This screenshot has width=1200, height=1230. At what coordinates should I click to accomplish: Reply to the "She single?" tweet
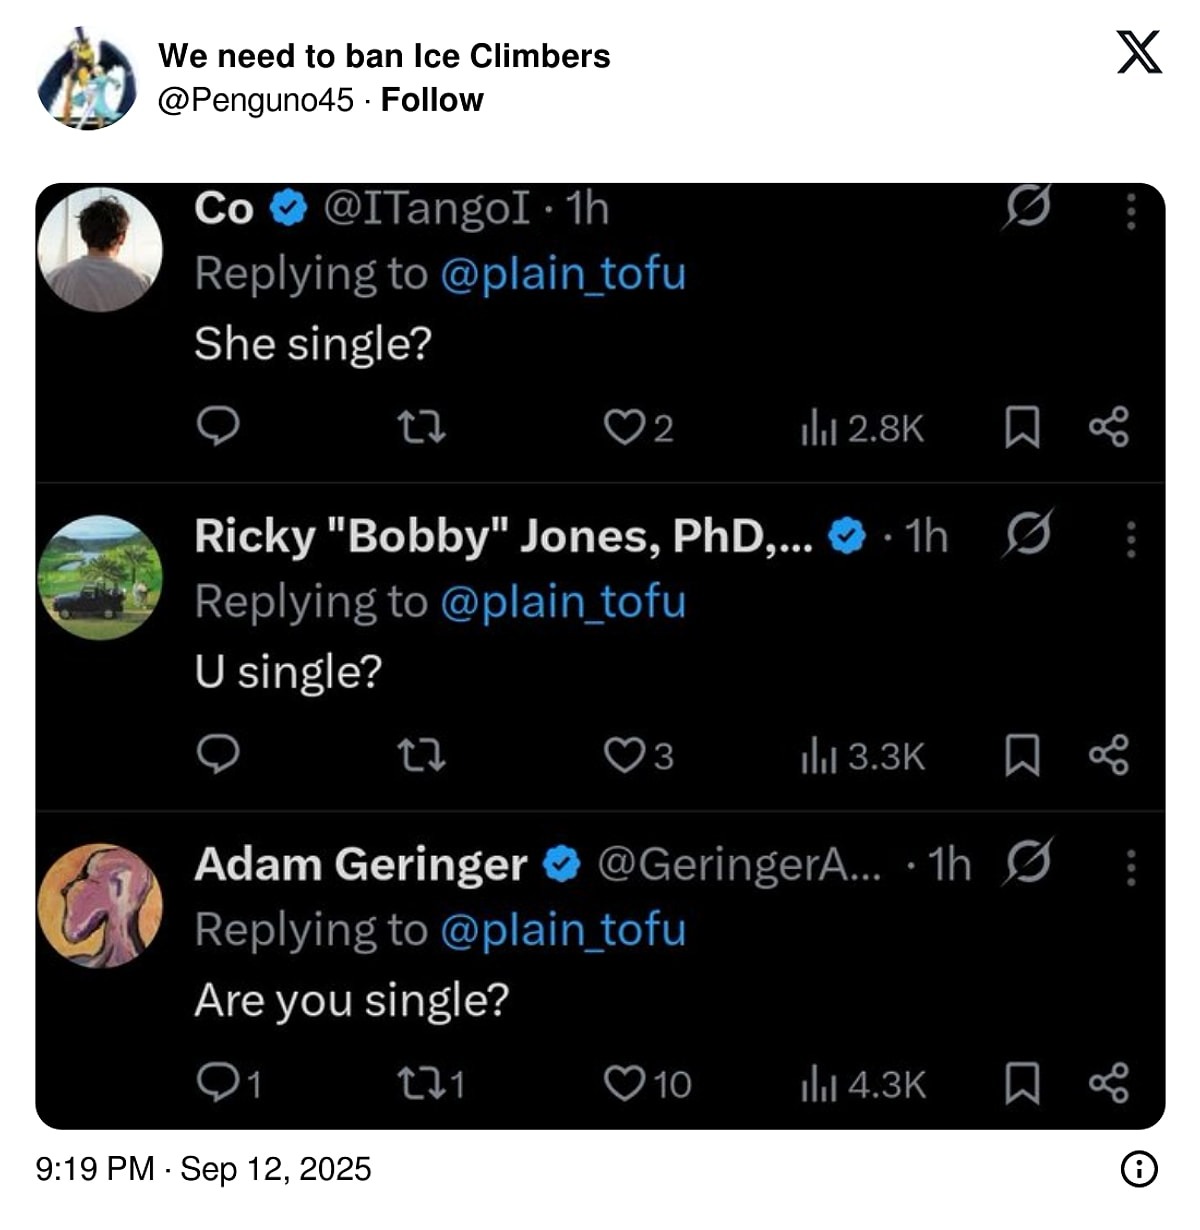[x=217, y=428]
